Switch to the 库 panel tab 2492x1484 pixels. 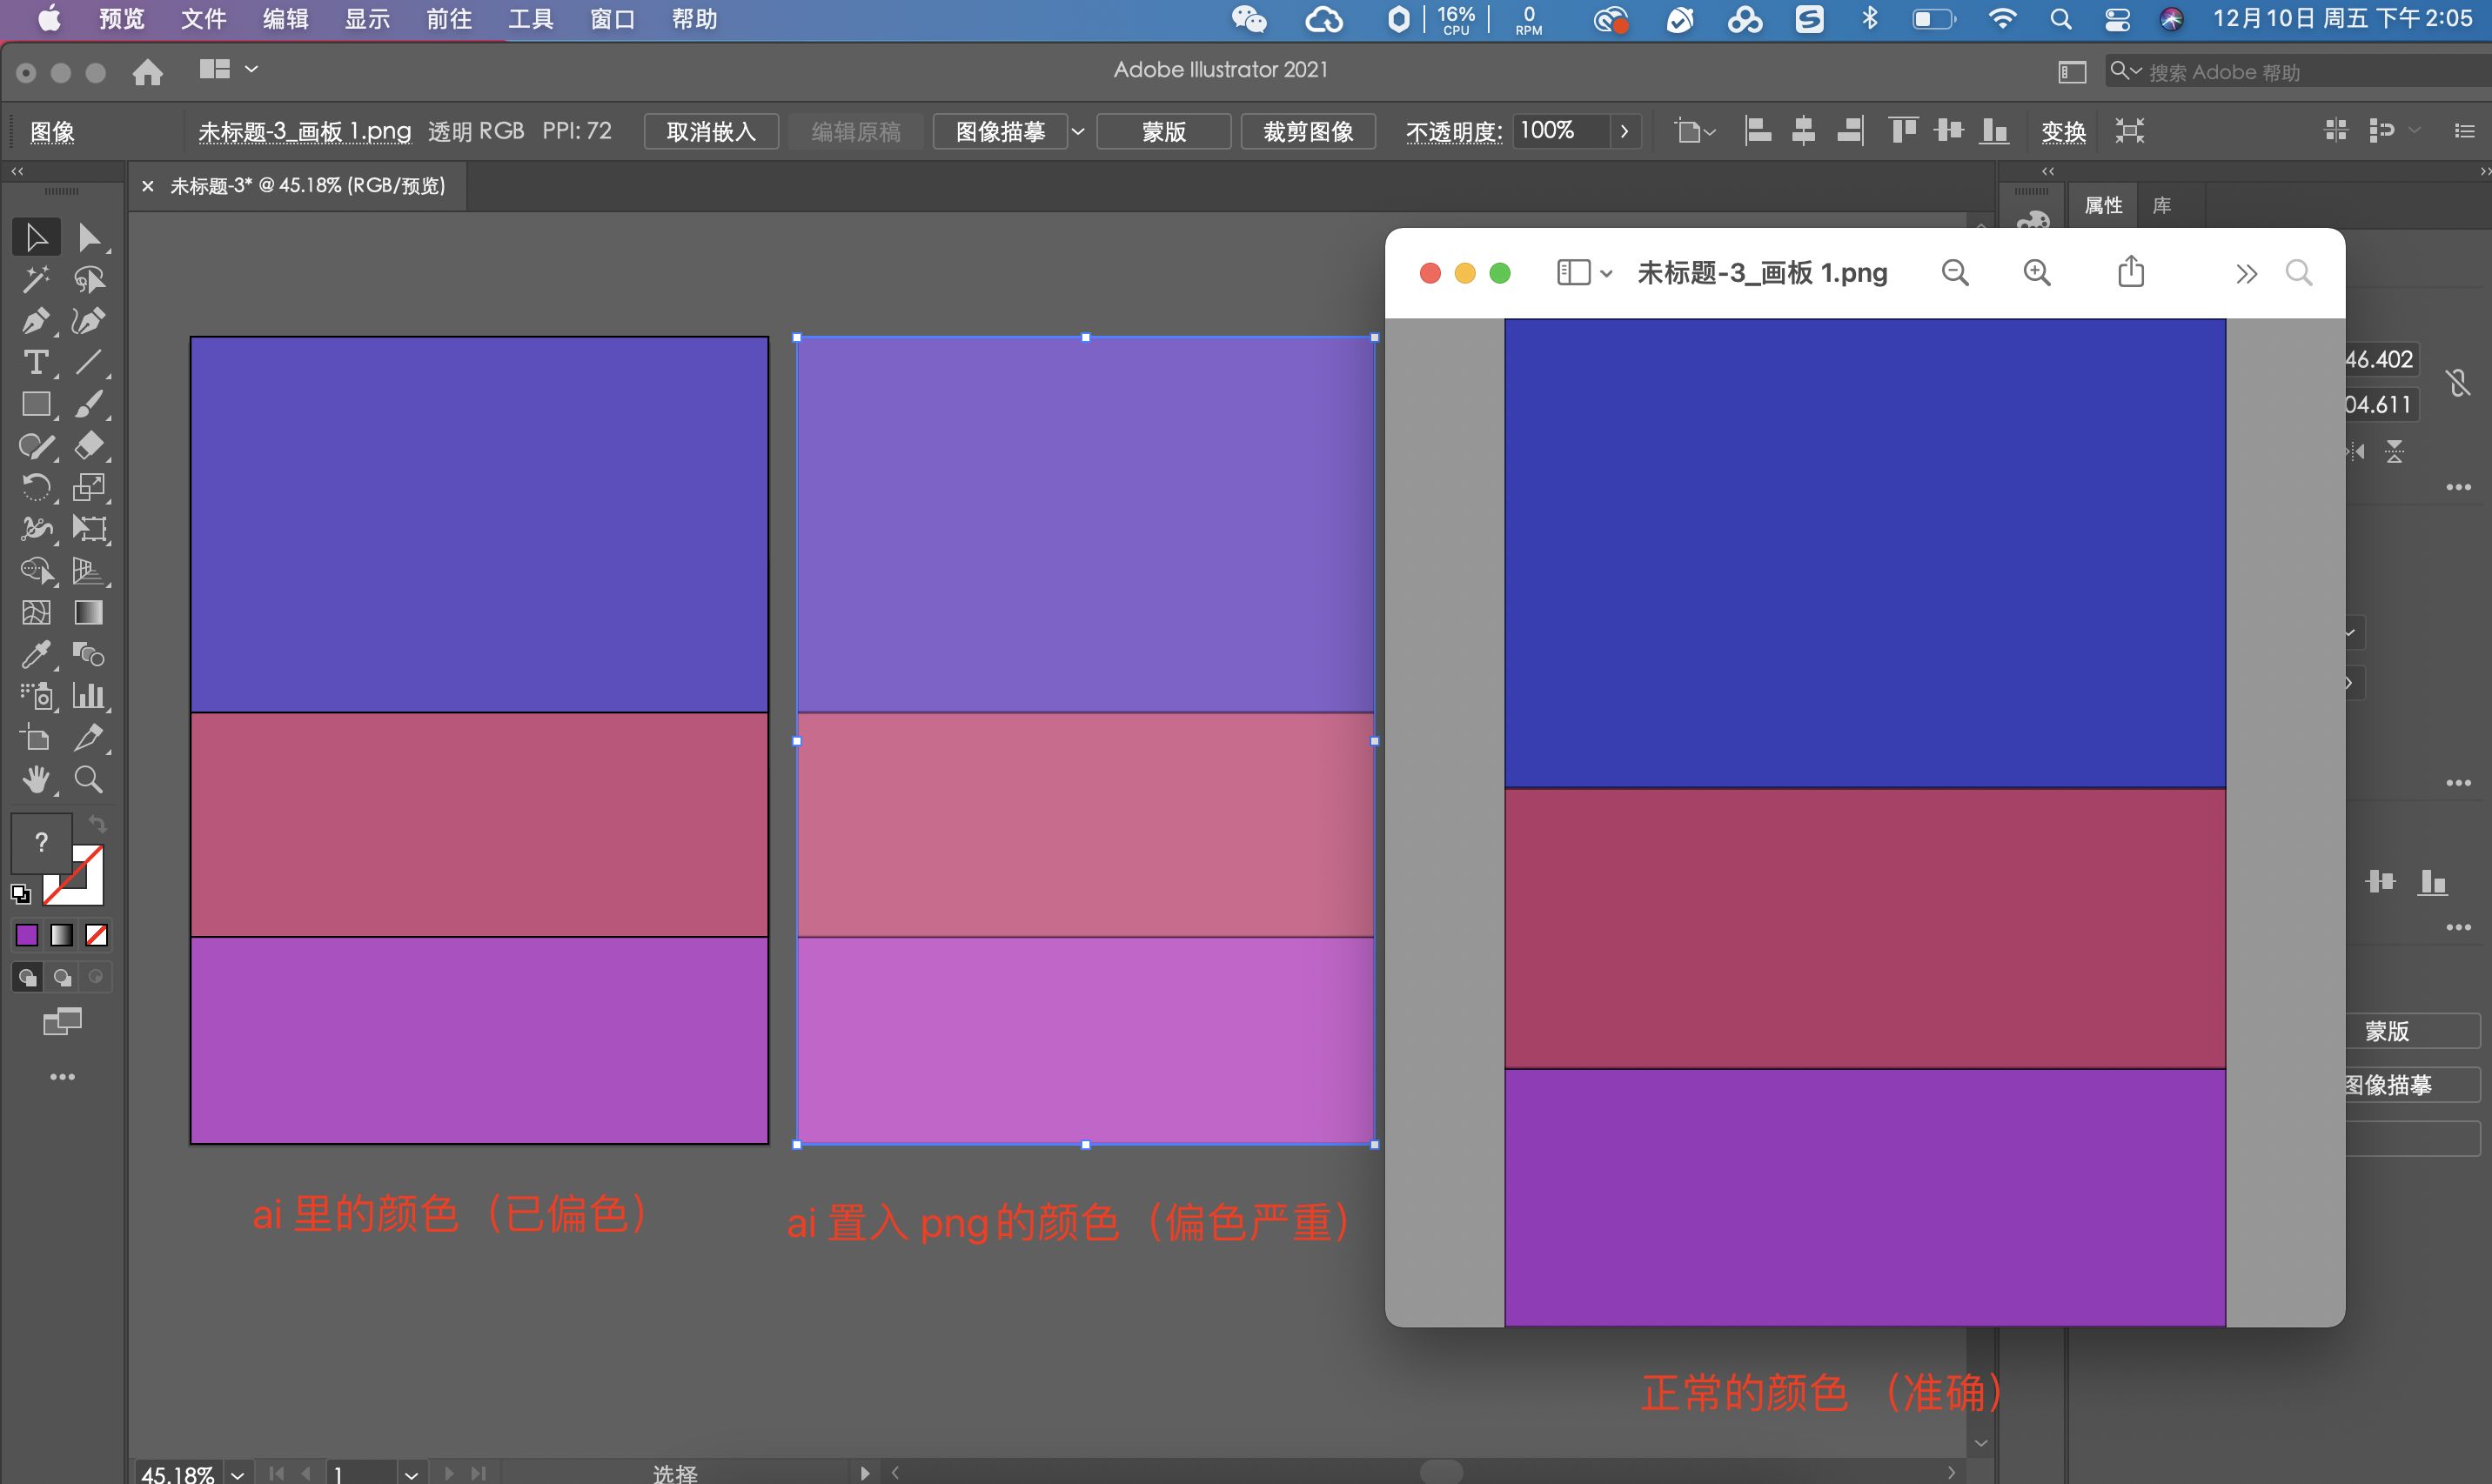pos(2162,205)
